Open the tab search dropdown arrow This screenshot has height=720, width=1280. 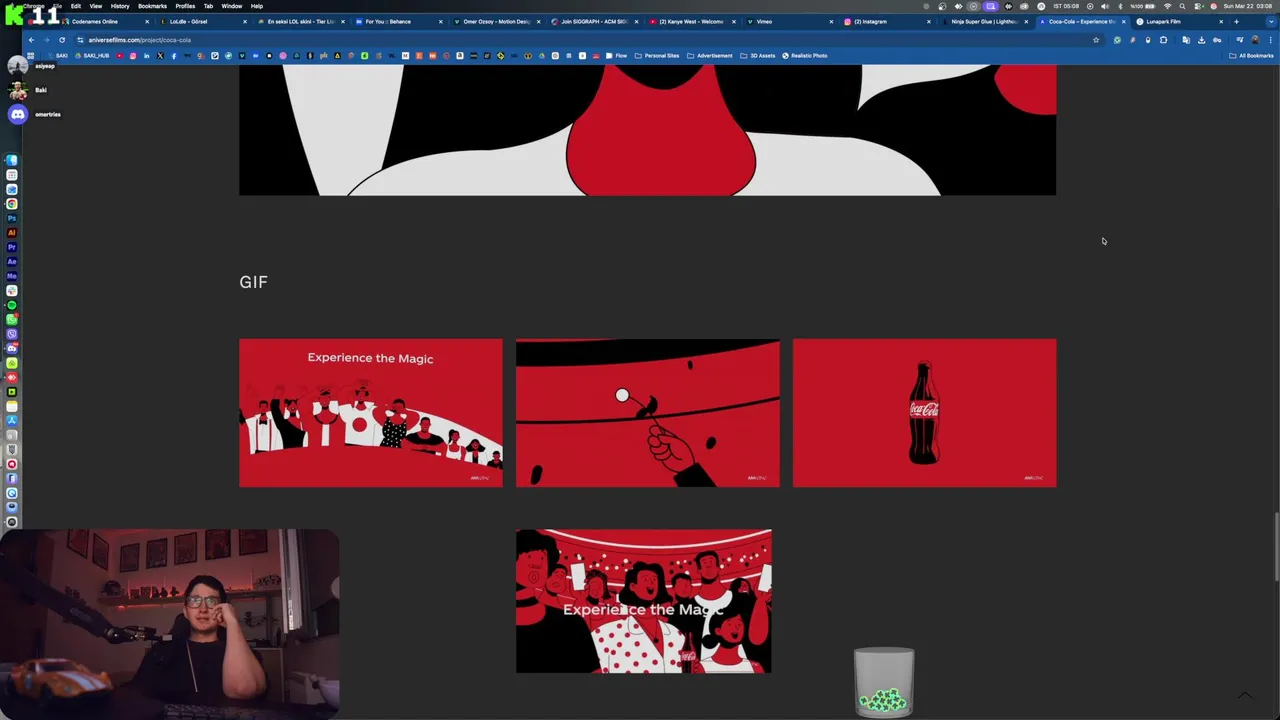tap(1271, 21)
